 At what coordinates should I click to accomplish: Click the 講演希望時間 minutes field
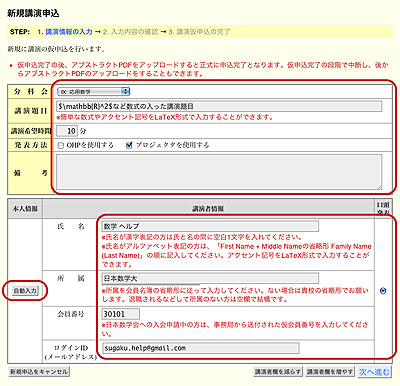[67, 131]
